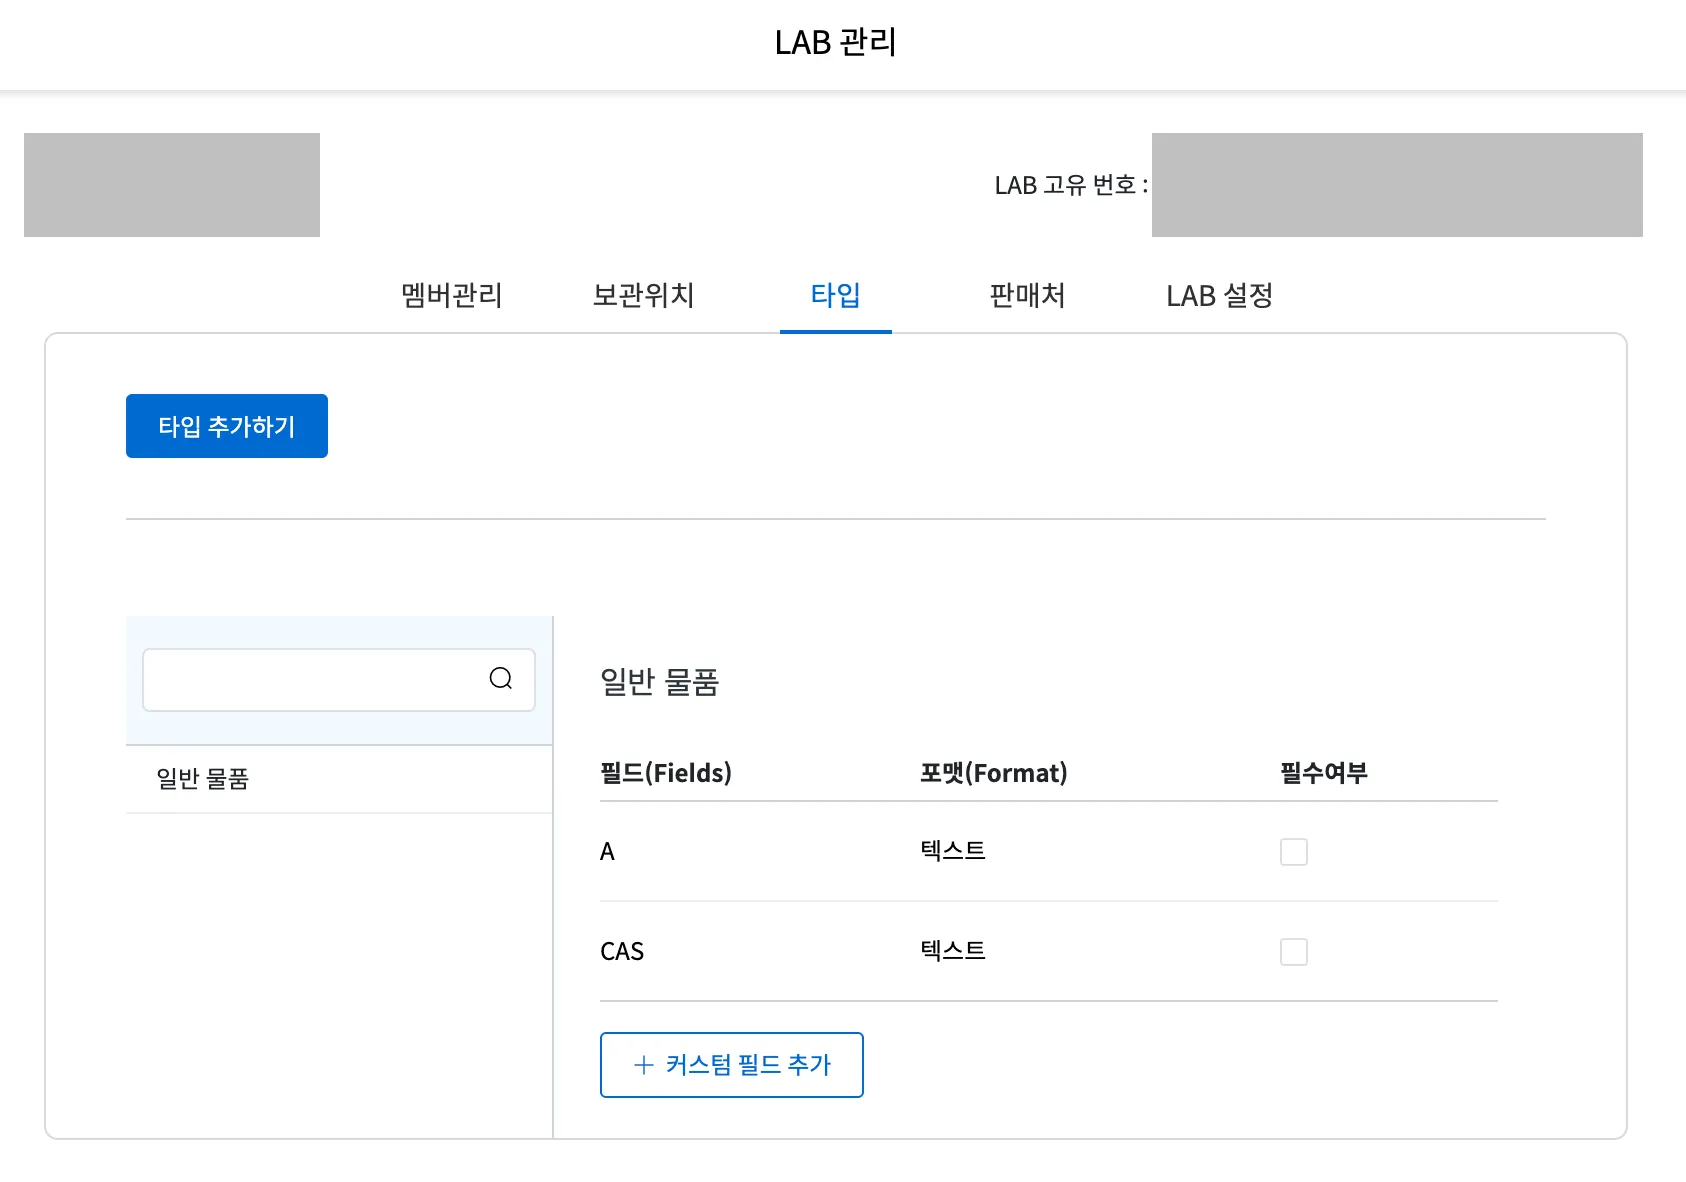Click the 필수여부 column header

tap(1323, 773)
